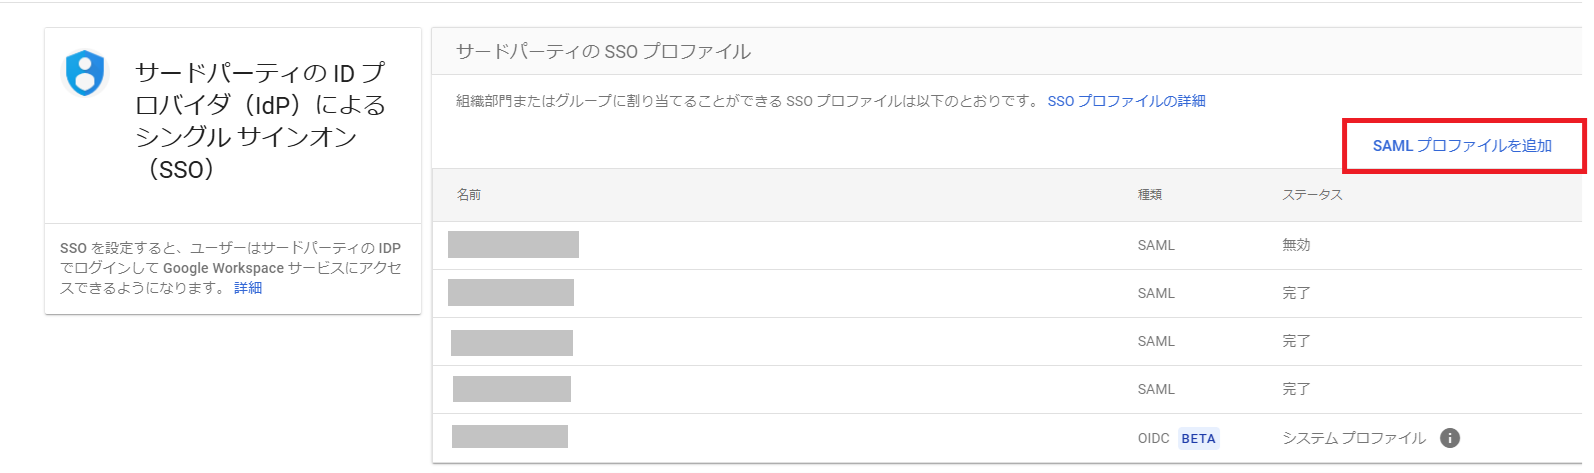The width and height of the screenshot is (1594, 473).
Task: Select the fourth profile's redacted name
Action: pyautogui.click(x=512, y=389)
